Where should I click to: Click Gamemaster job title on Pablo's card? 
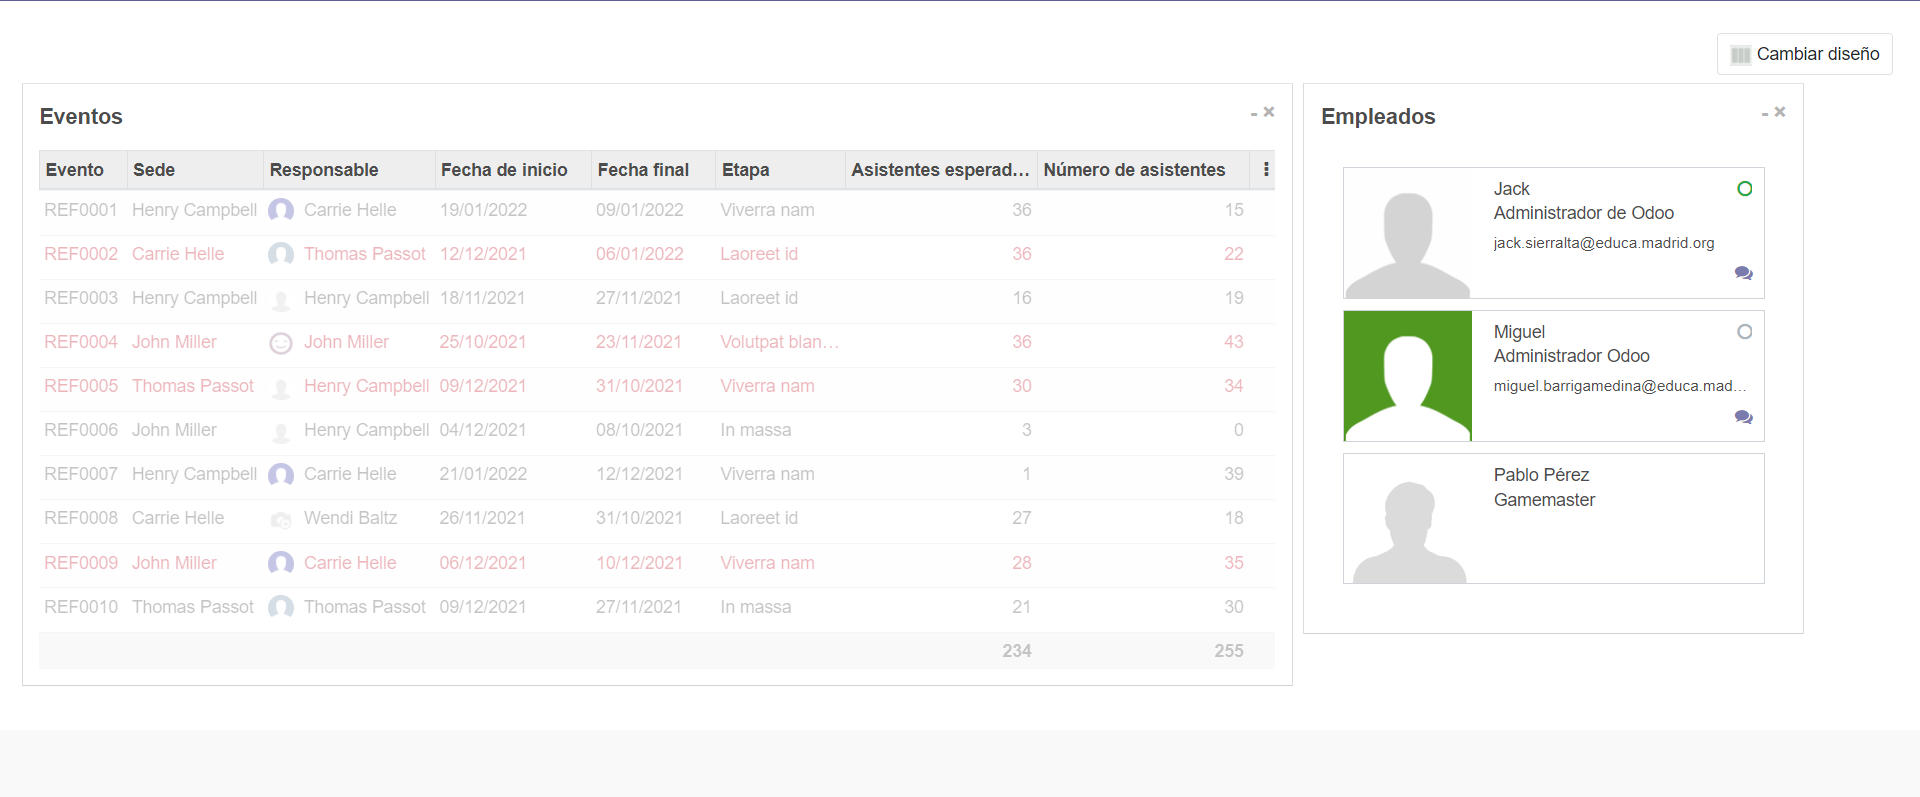tap(1544, 500)
